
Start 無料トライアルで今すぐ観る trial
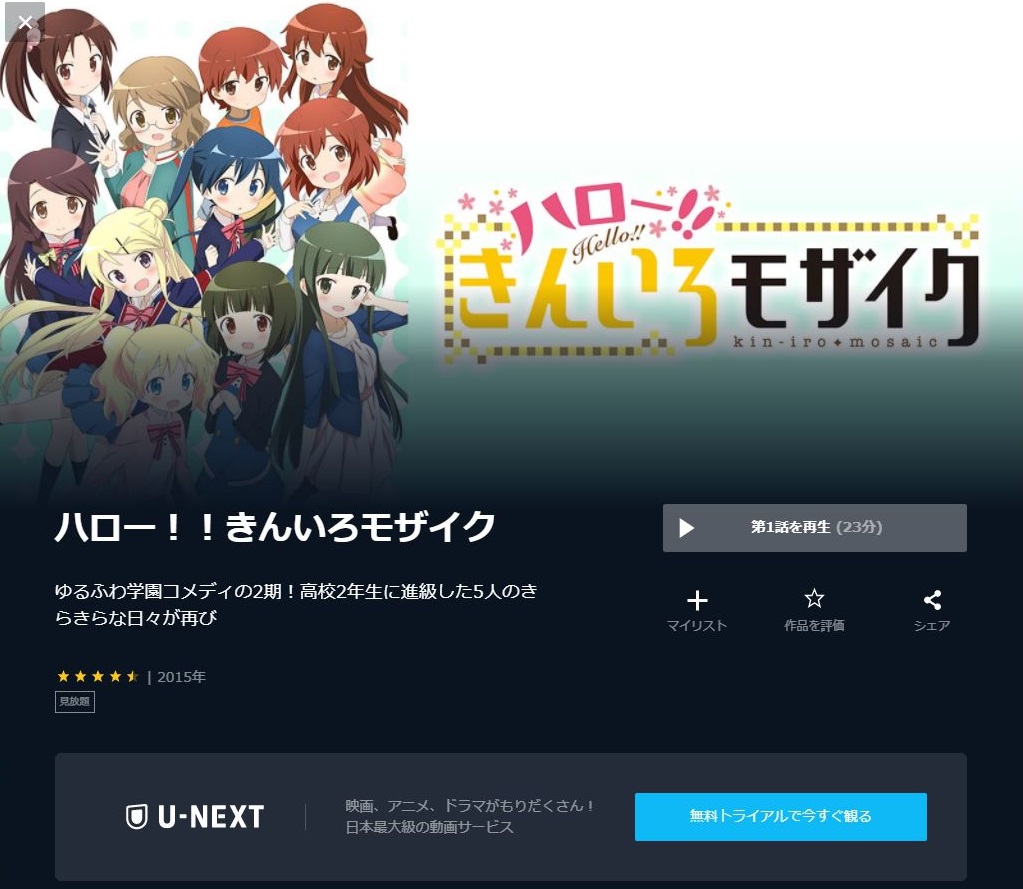(780, 817)
